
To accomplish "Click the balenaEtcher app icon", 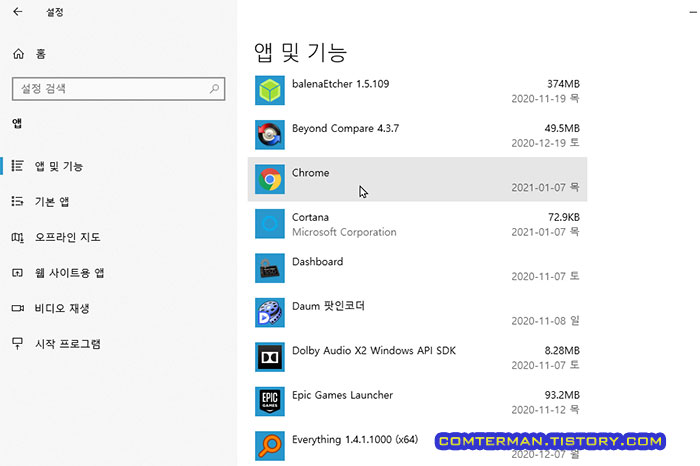I will pyautogui.click(x=270, y=90).
